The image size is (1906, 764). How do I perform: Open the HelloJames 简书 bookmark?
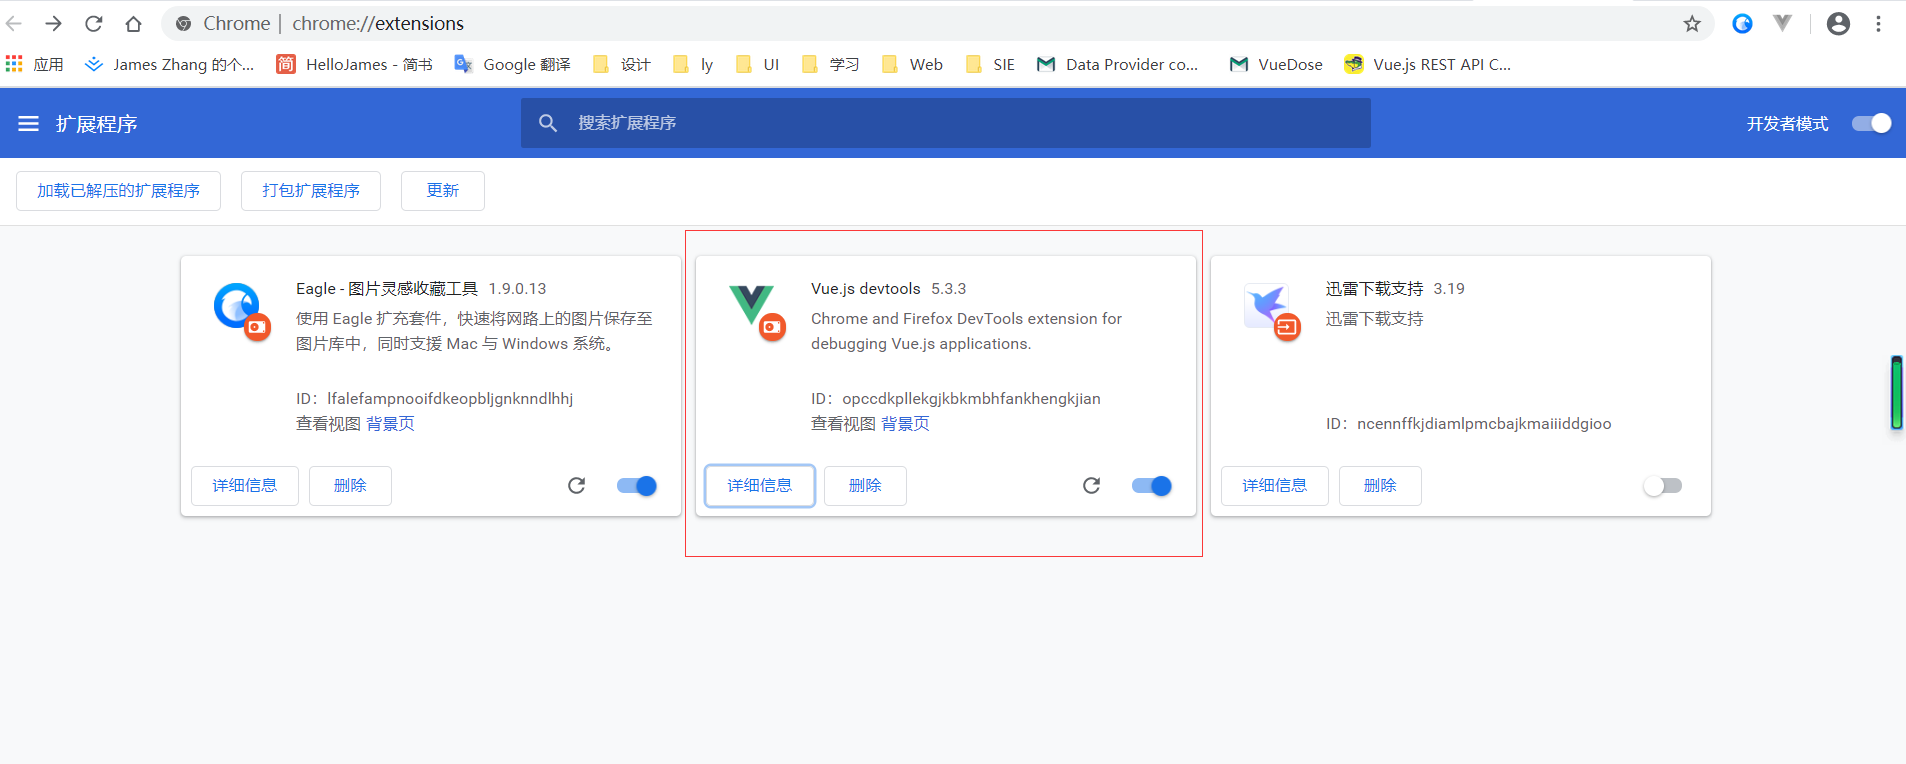pyautogui.click(x=354, y=64)
